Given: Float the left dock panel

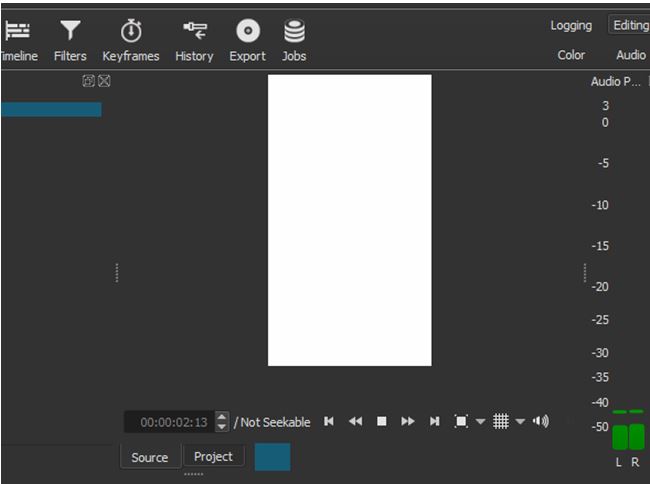Looking at the screenshot, I should tap(88, 81).
